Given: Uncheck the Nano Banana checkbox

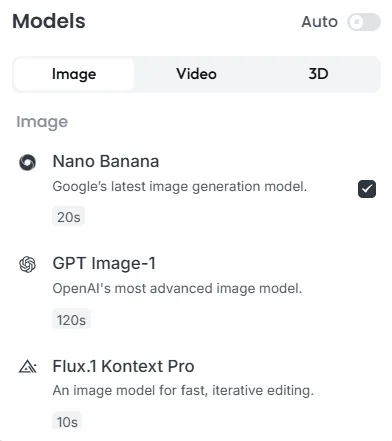Looking at the screenshot, I should pos(367,189).
